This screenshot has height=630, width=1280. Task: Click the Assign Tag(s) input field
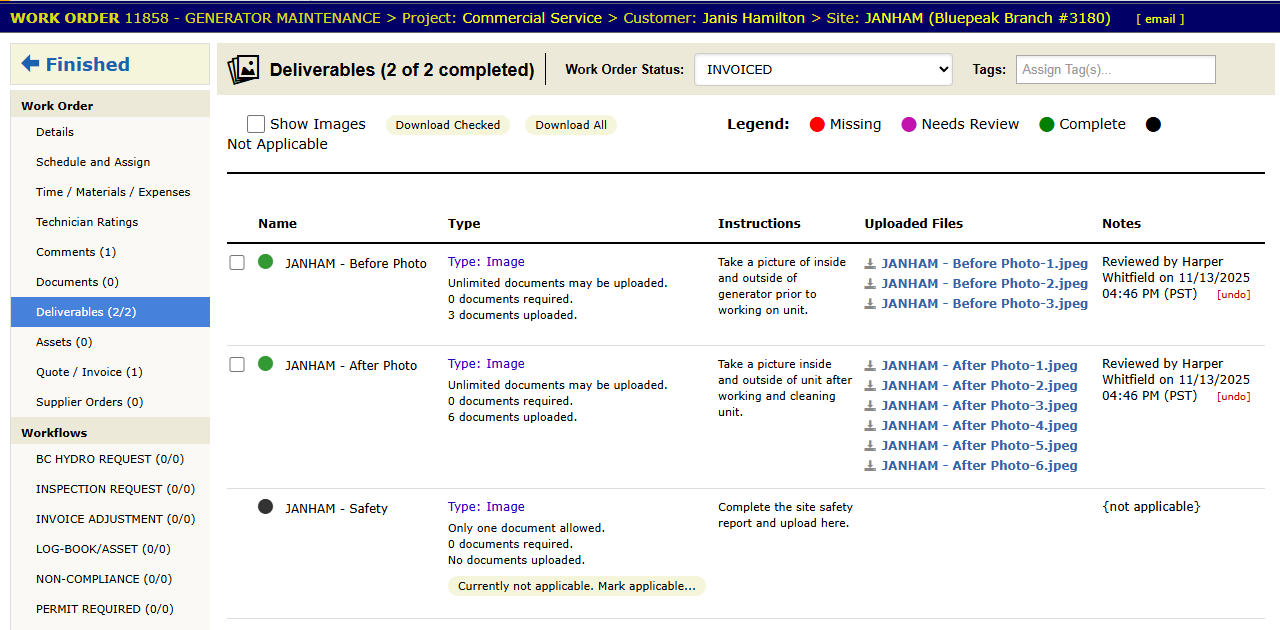click(1116, 70)
